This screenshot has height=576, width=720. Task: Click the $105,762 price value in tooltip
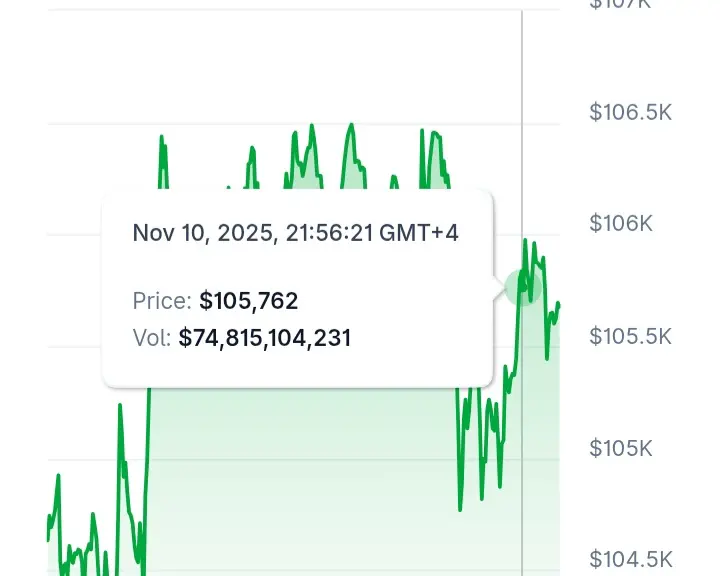[x=248, y=301]
